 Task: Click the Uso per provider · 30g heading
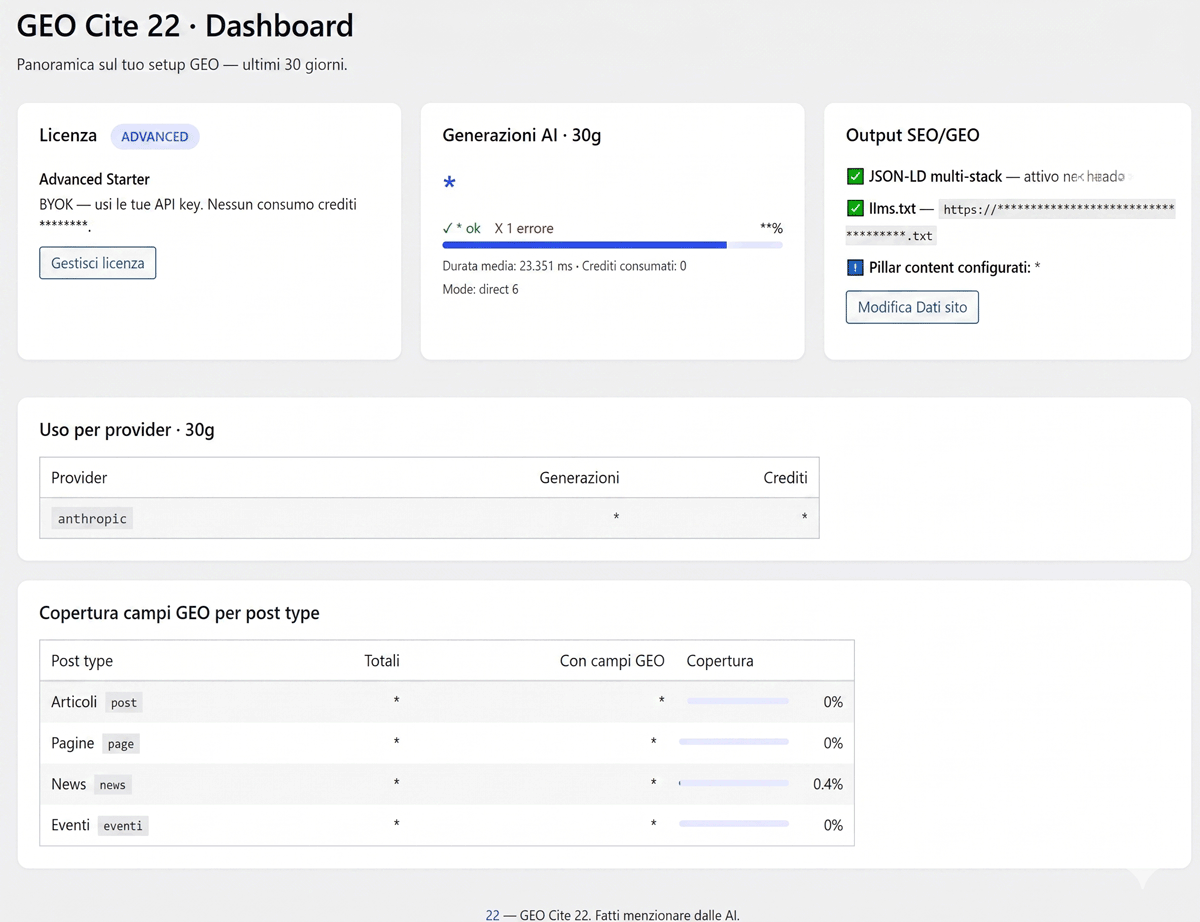pyautogui.click(x=127, y=430)
